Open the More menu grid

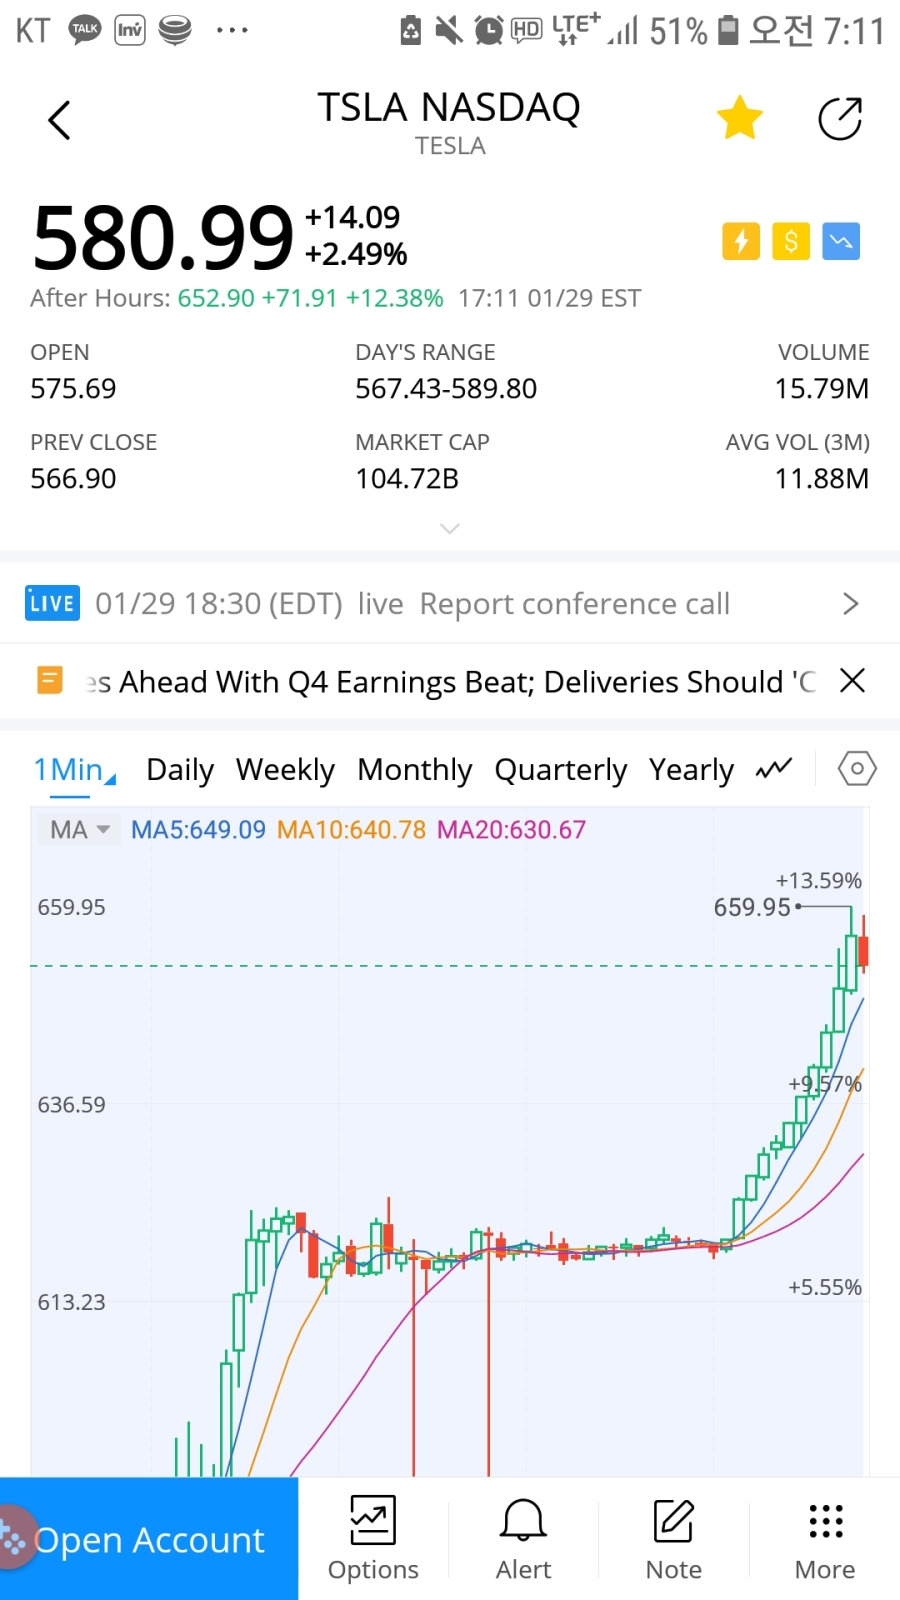[x=825, y=1539]
